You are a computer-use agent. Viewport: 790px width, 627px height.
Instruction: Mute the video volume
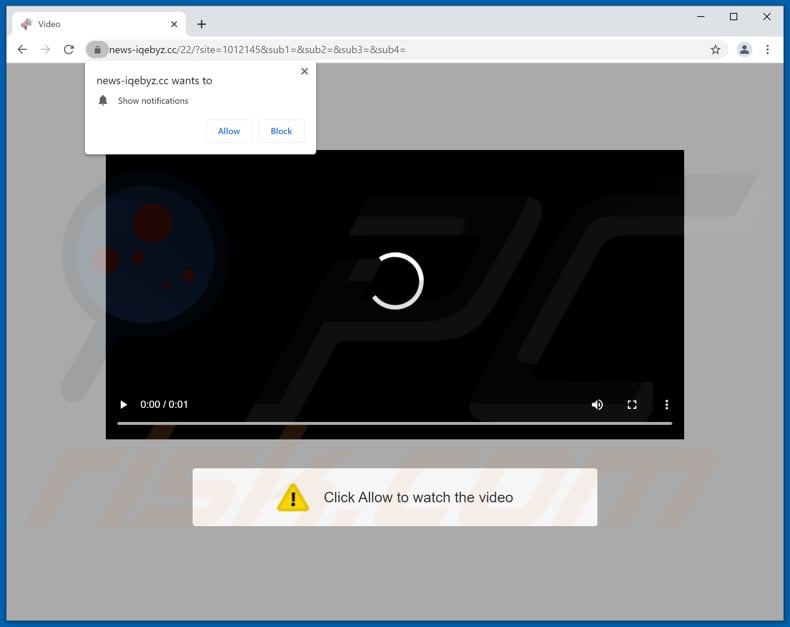(x=597, y=404)
